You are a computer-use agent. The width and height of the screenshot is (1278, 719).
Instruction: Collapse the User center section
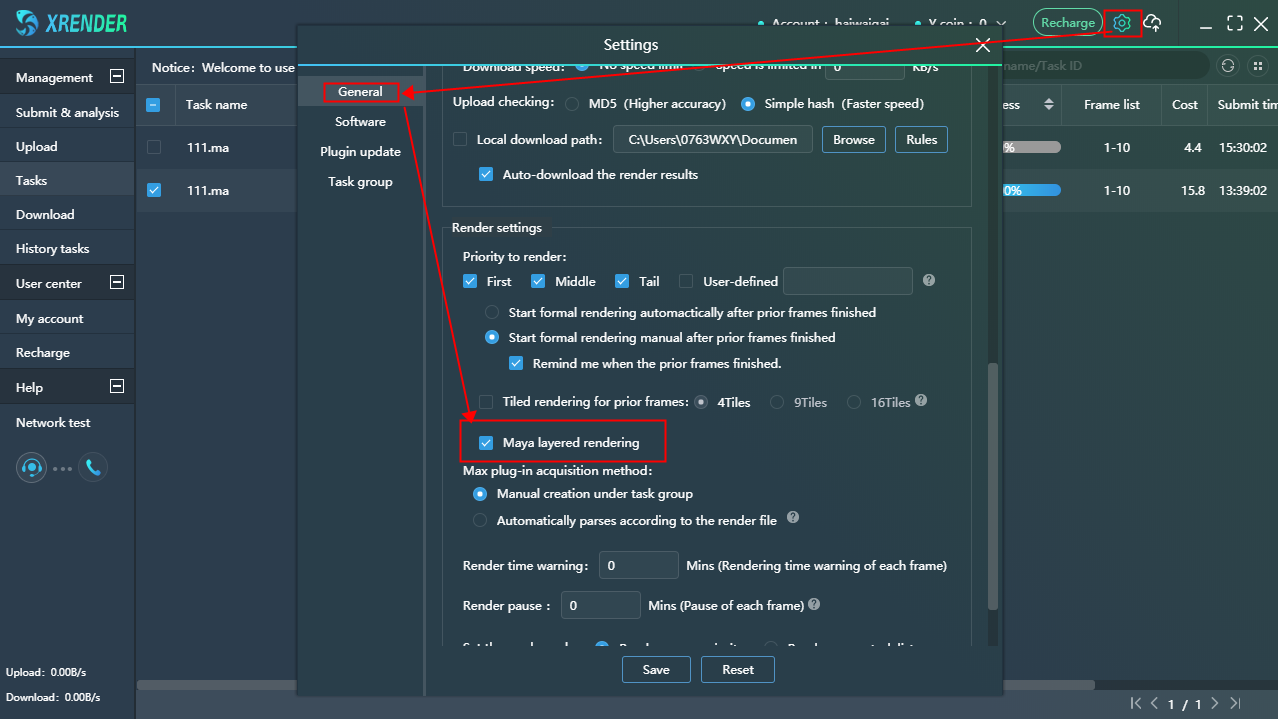pos(117,283)
